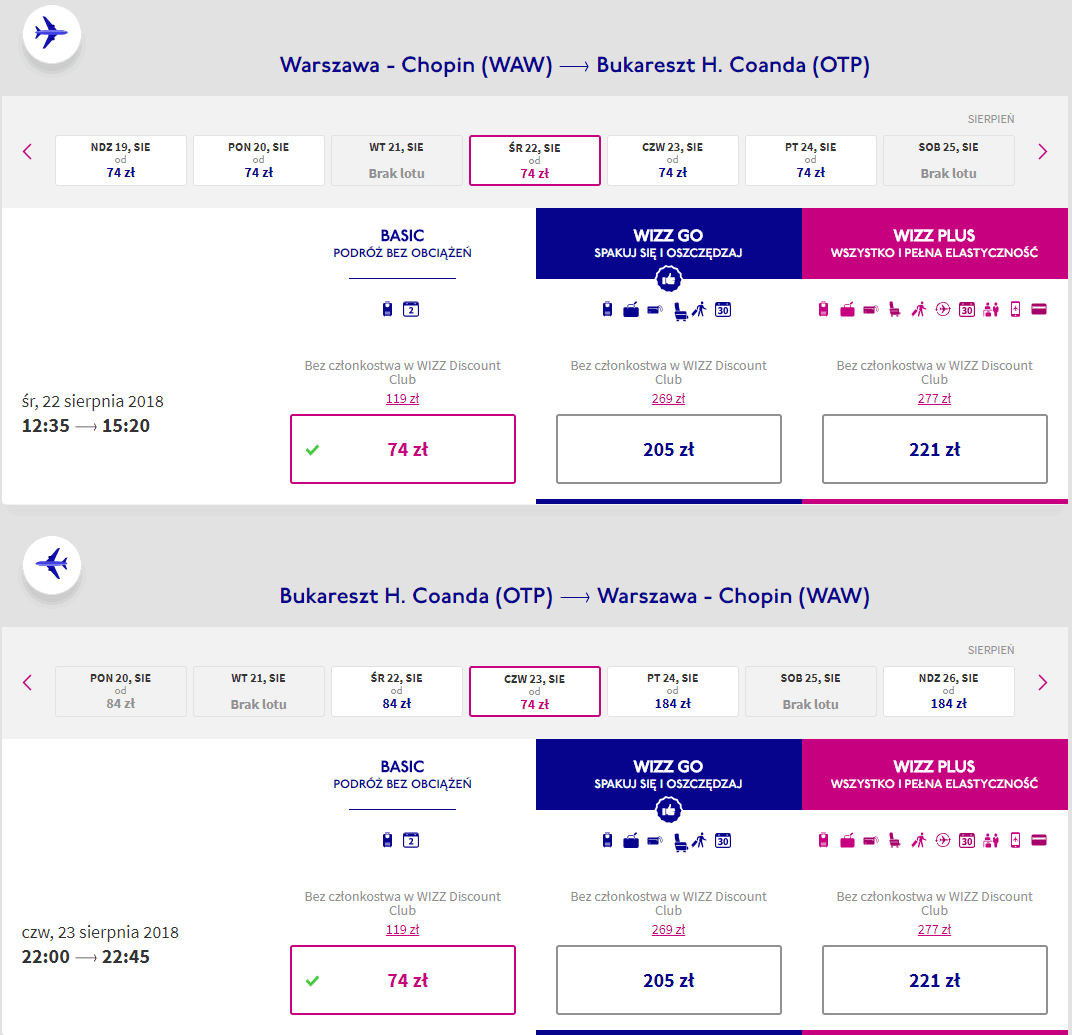Select outbound date CZW 23, SIE
Screen dimensions: 1072x1035
click(673, 161)
